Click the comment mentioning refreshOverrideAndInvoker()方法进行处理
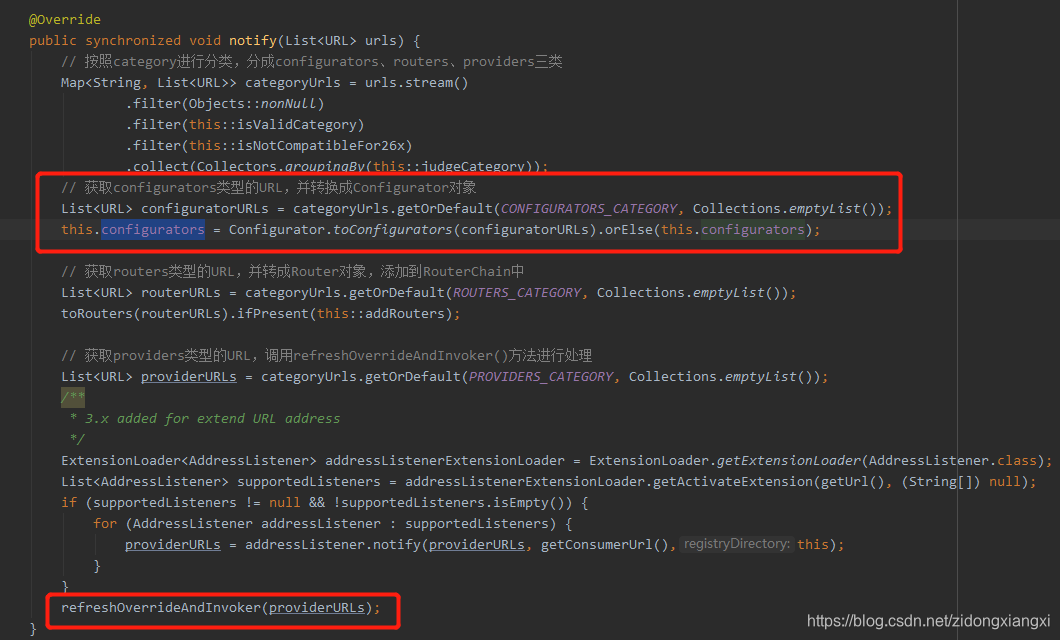1060x640 pixels. coord(327,355)
